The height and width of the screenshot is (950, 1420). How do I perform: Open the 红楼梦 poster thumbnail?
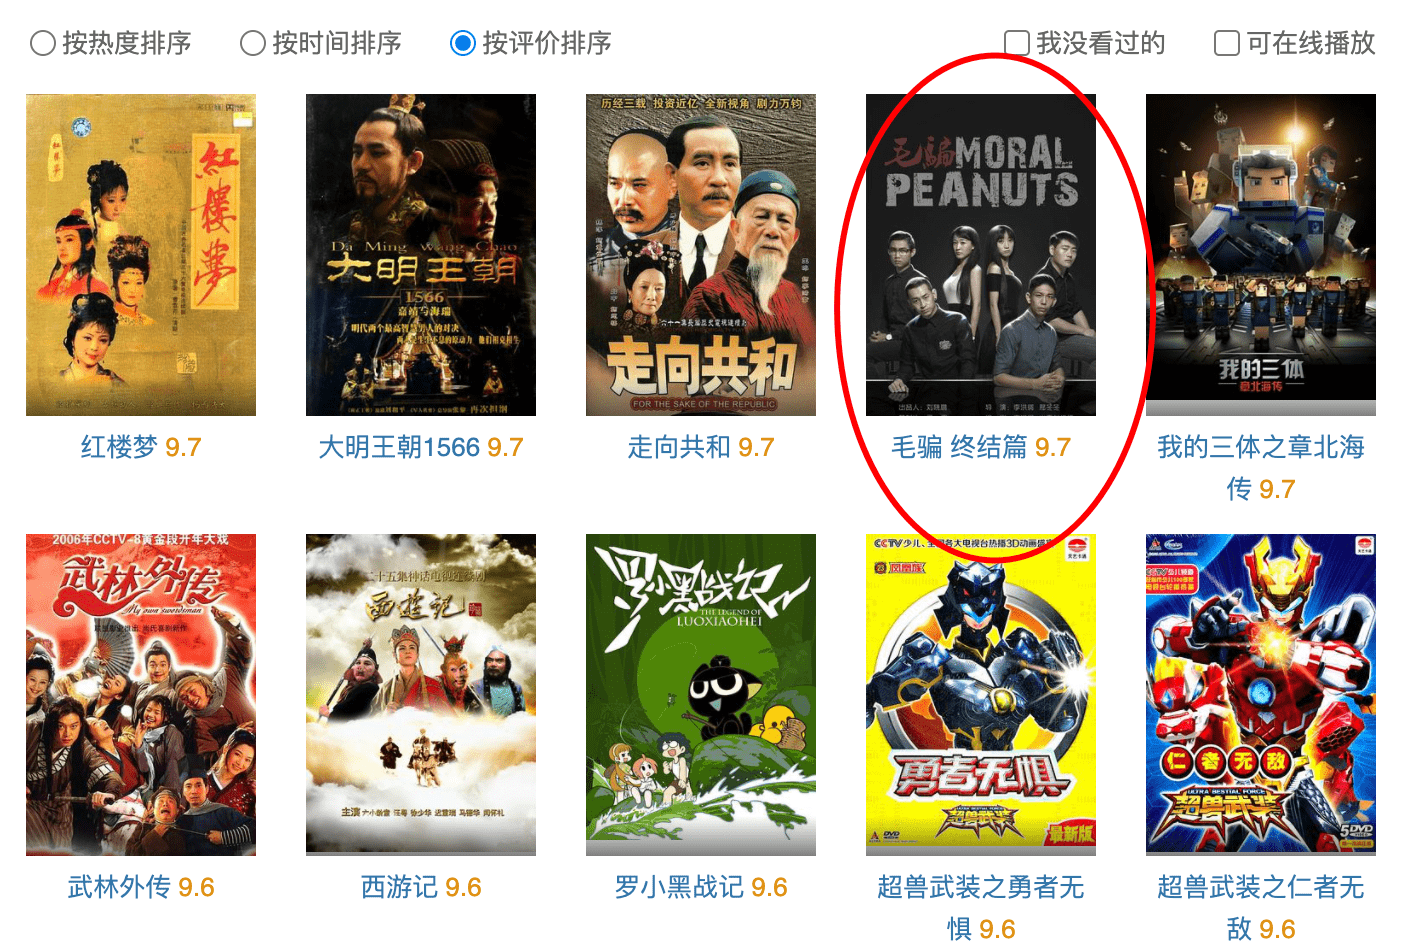(141, 255)
